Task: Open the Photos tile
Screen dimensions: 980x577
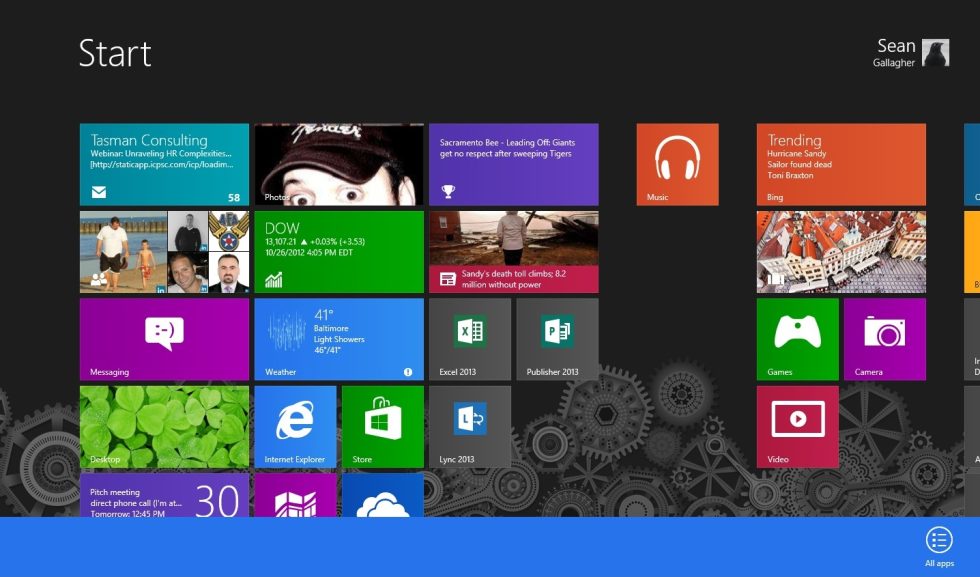Action: [x=336, y=163]
